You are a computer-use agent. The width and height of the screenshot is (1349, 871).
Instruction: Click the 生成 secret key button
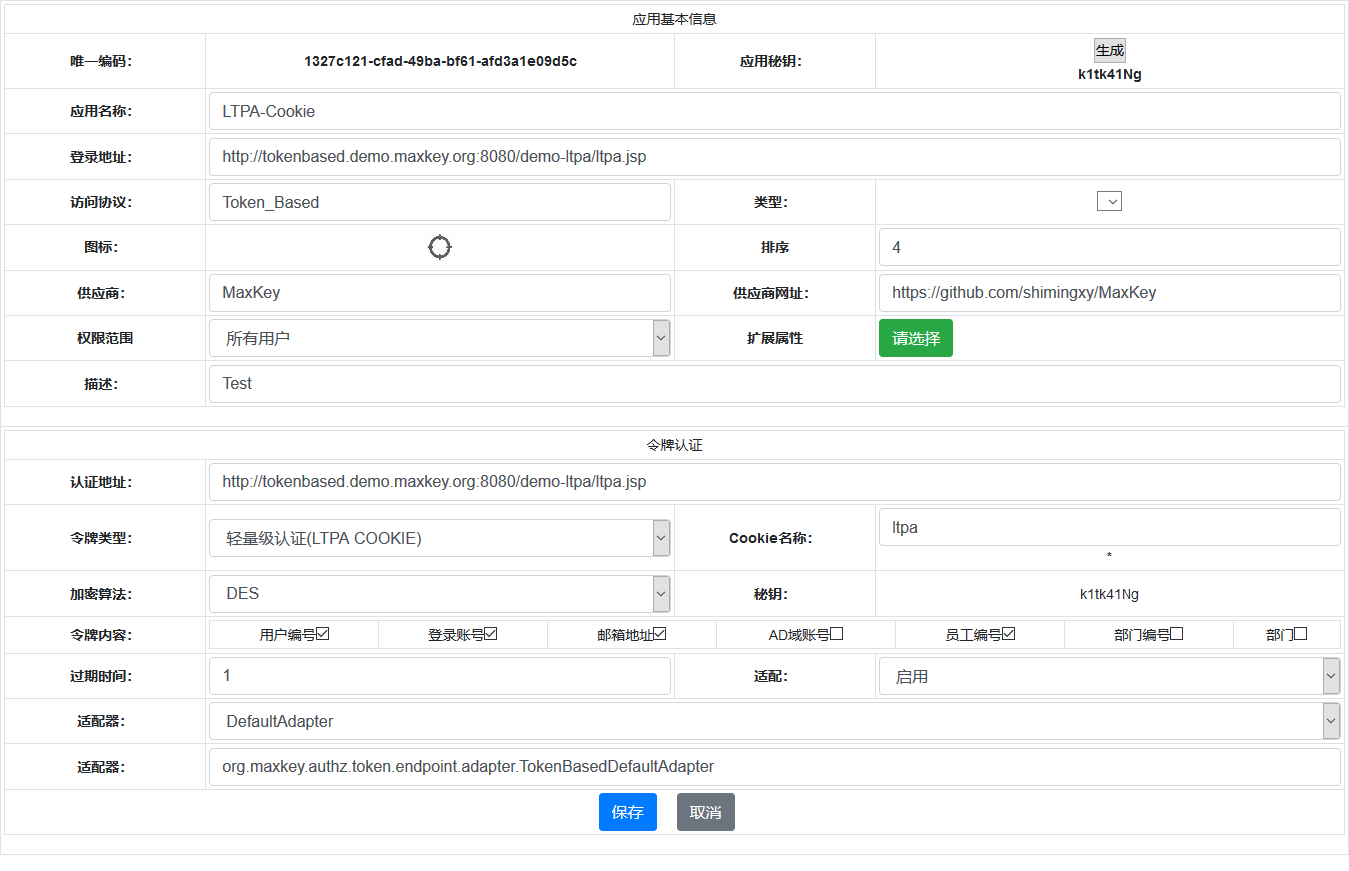pos(1109,51)
